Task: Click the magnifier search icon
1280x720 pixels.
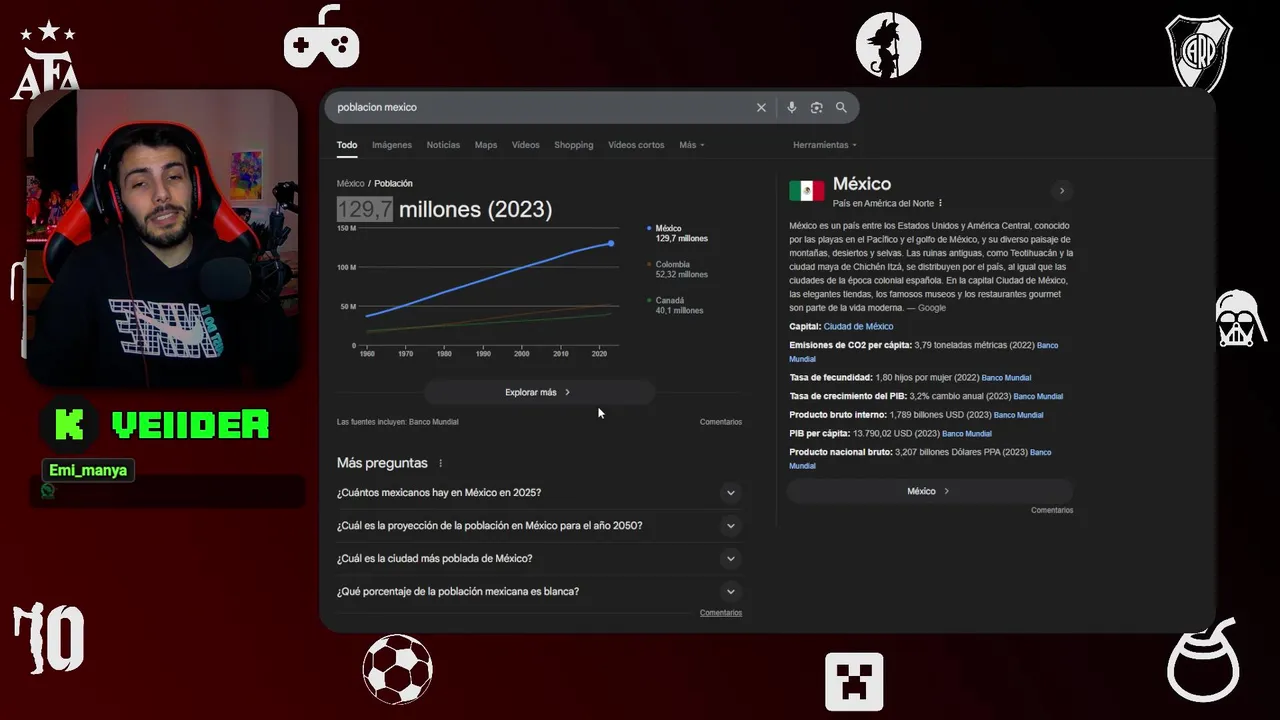Action: coord(841,107)
